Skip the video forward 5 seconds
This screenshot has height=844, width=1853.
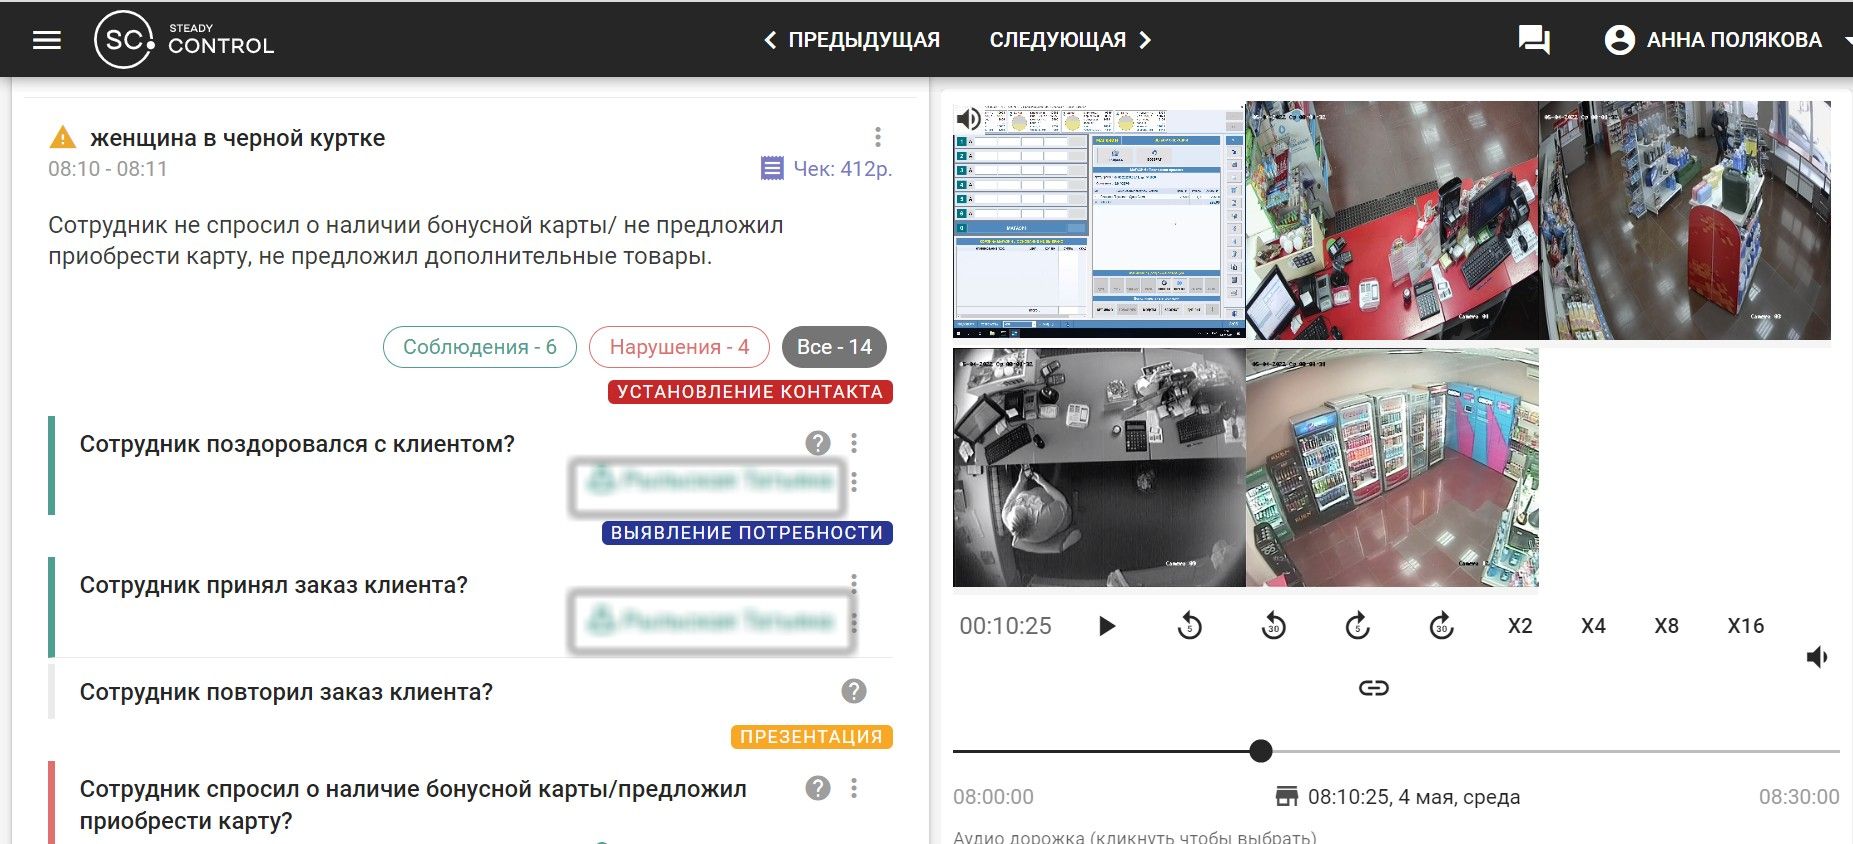[x=1357, y=626]
